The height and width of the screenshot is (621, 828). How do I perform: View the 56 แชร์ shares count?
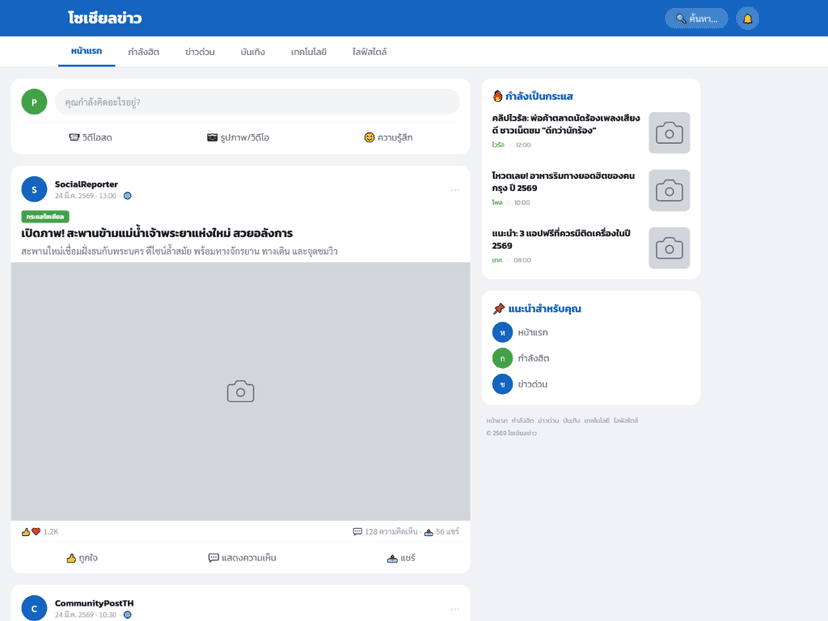441,532
